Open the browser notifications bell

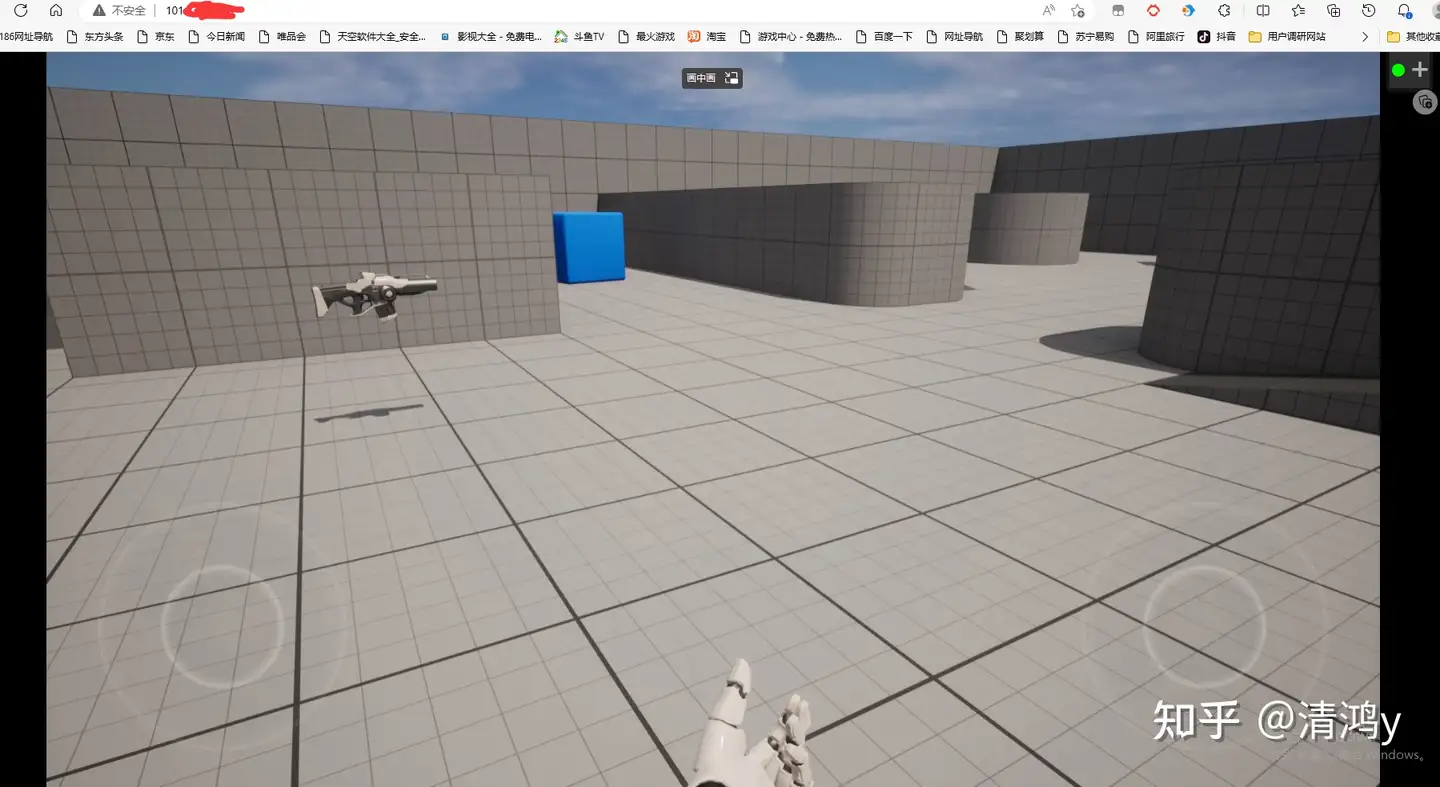pyautogui.click(x=1404, y=10)
